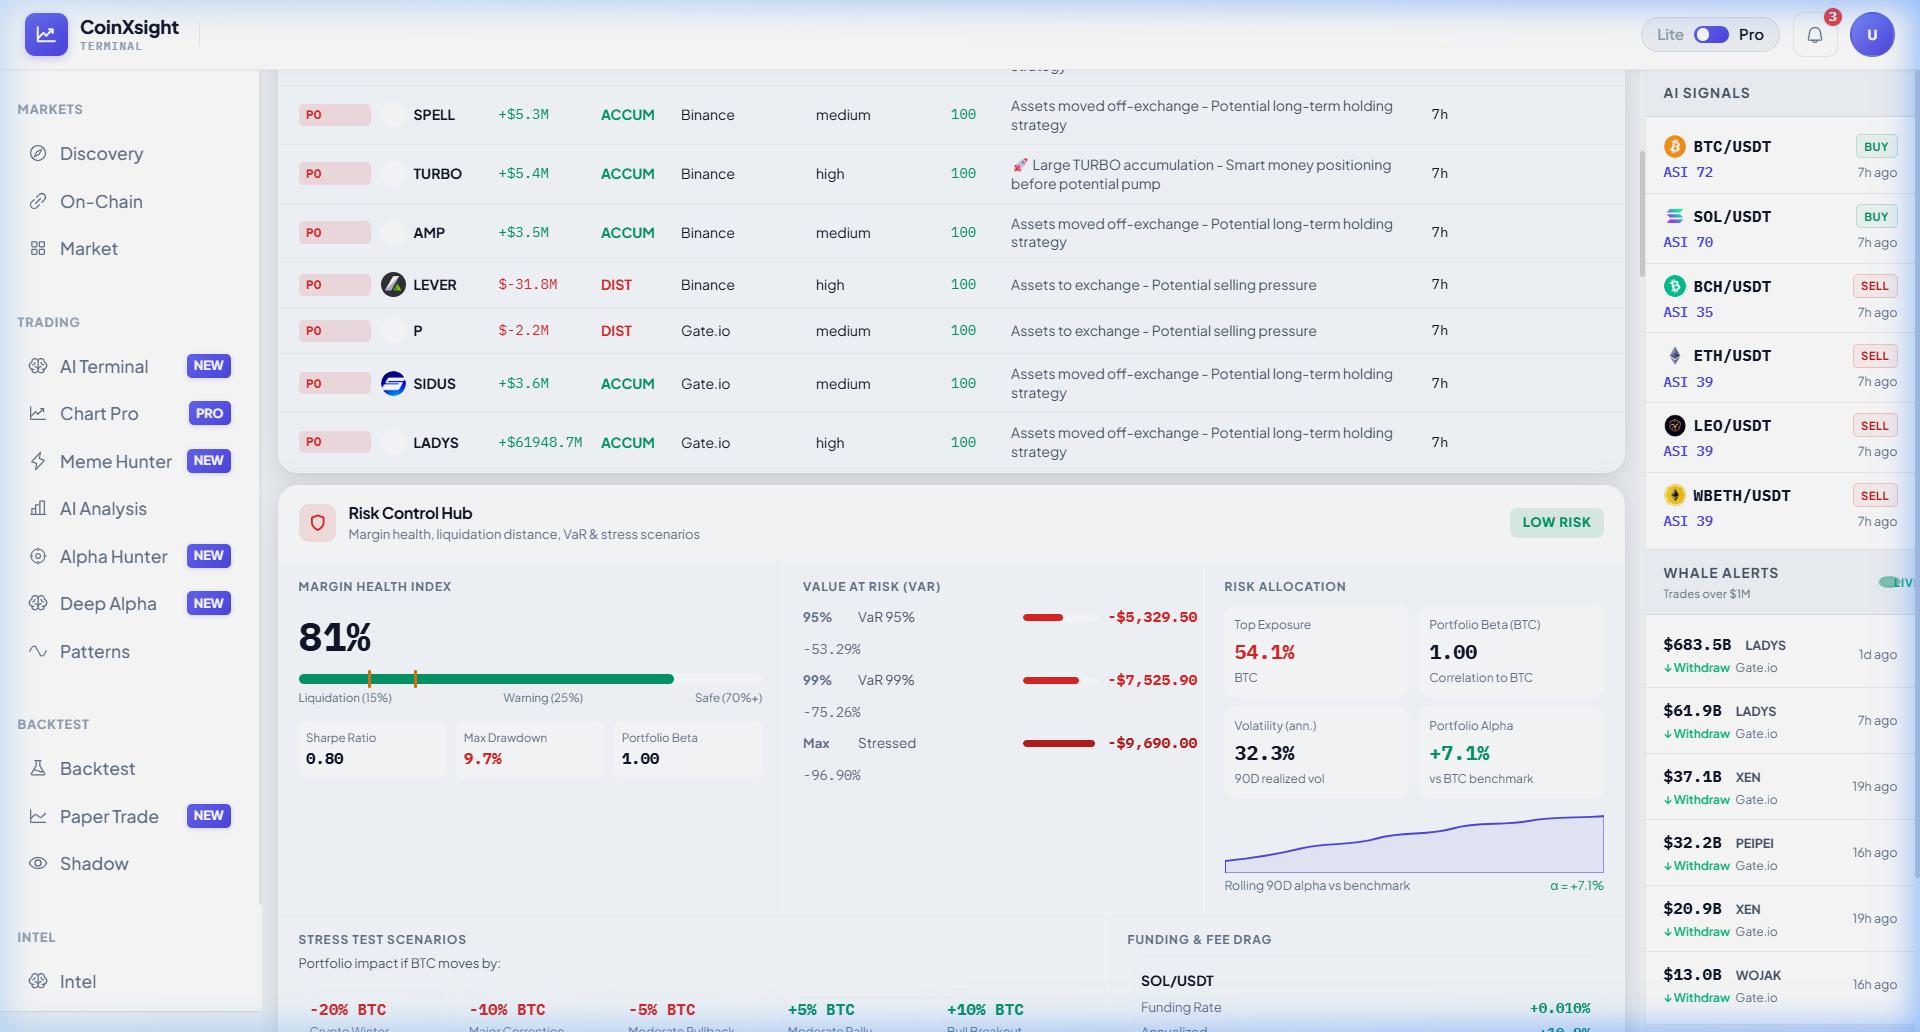This screenshot has height=1032, width=1920.
Task: Click the Deep Alpha brain icon
Action: click(x=38, y=604)
